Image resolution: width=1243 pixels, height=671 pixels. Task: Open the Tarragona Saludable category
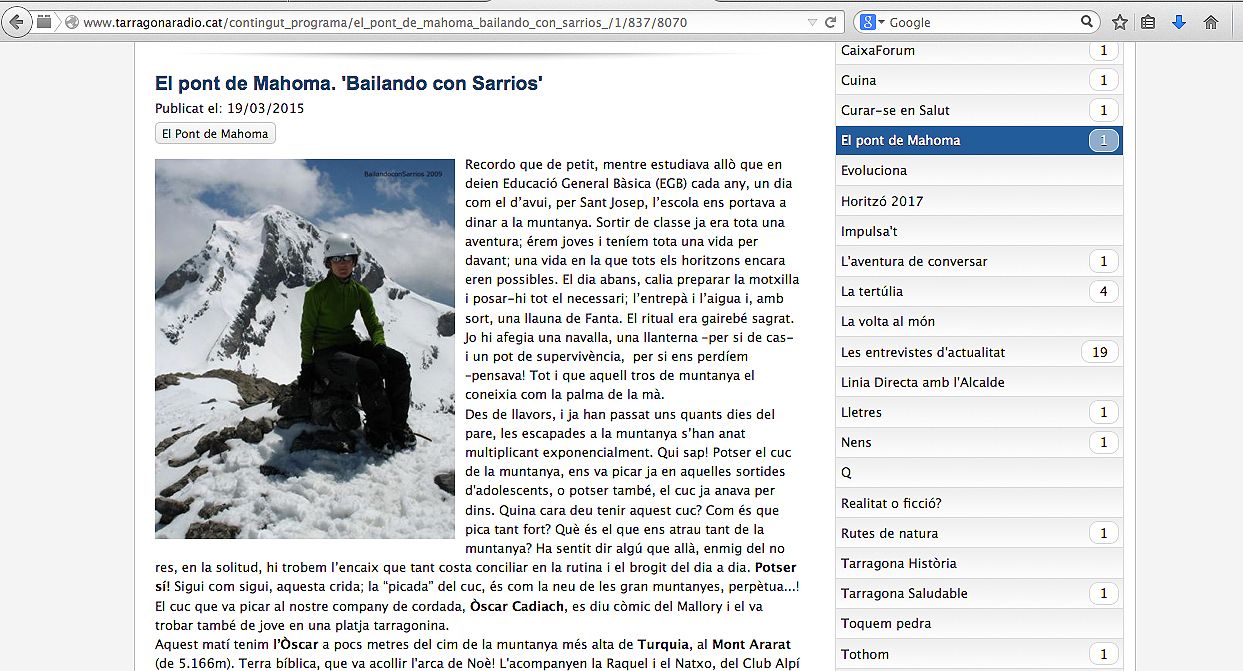[979, 593]
